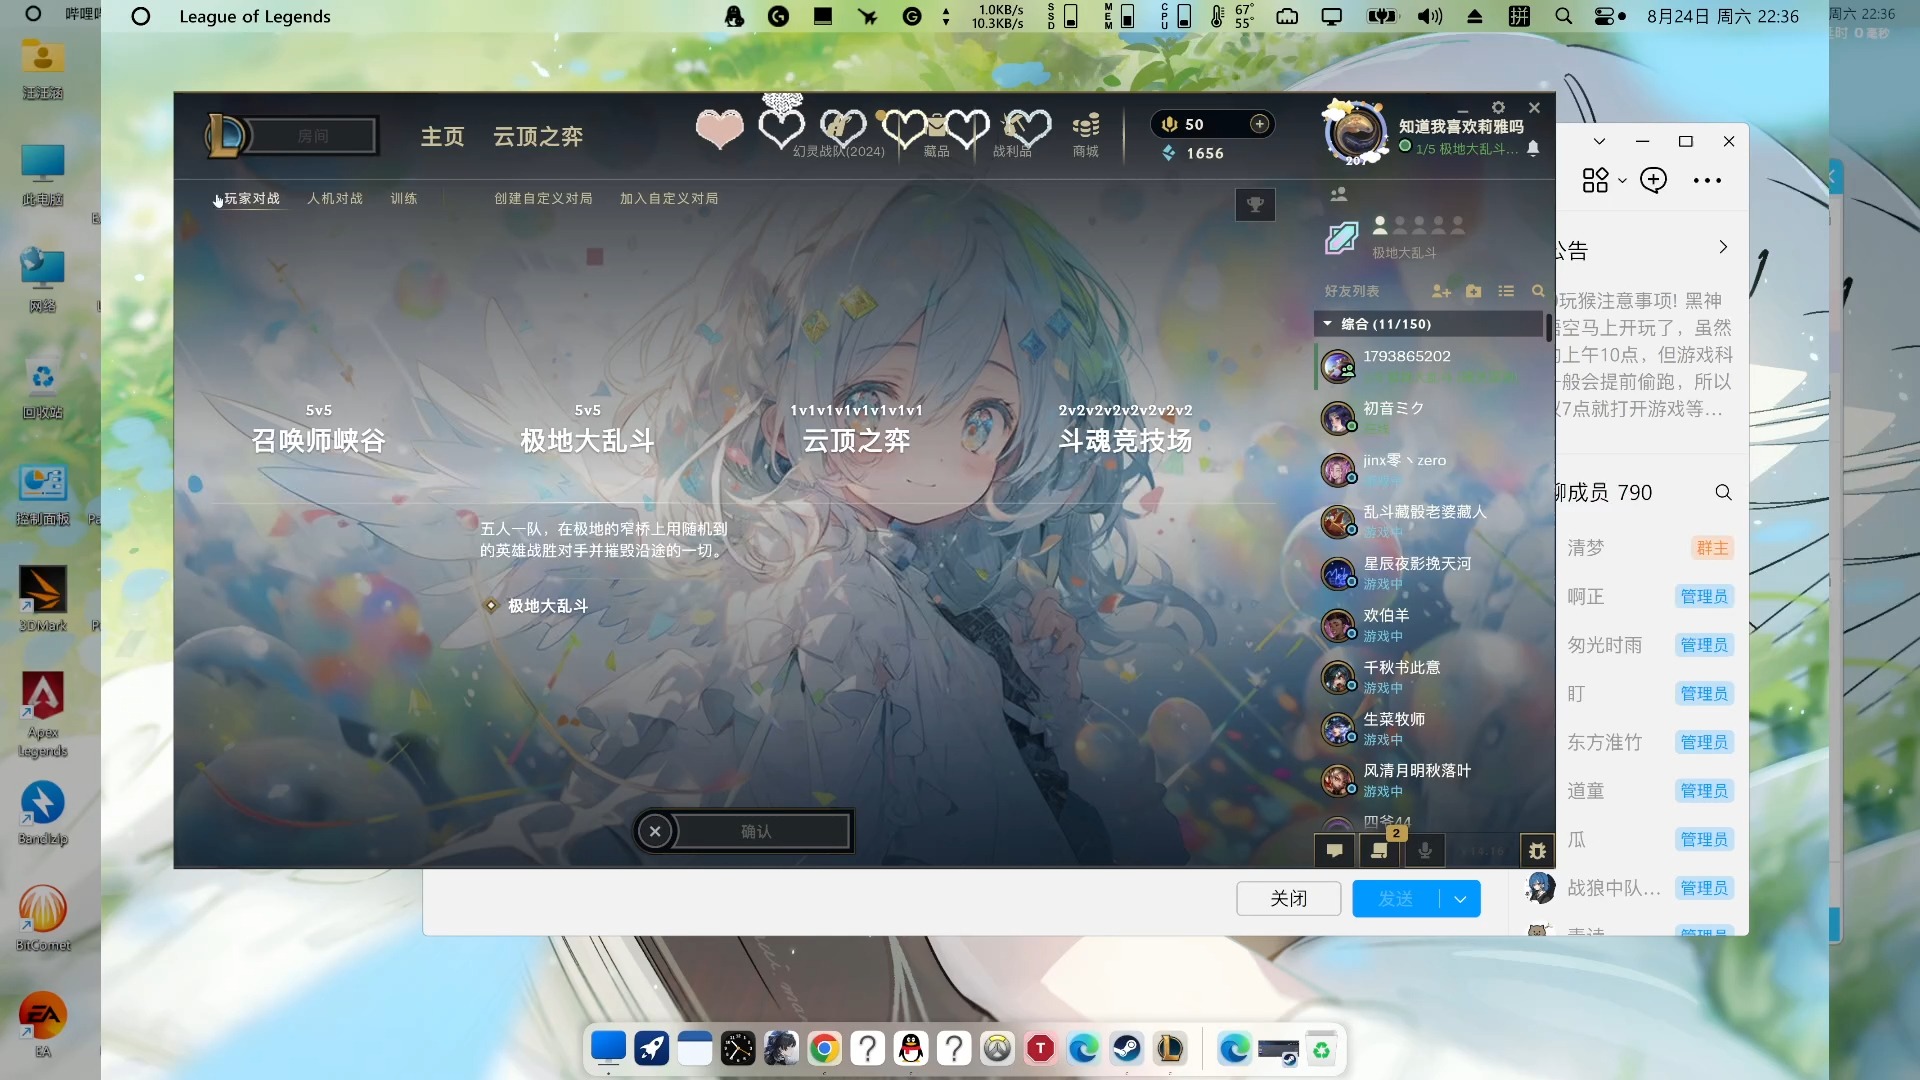Click the volume icon in top menu bar
The width and height of the screenshot is (1920, 1080).
click(1430, 16)
